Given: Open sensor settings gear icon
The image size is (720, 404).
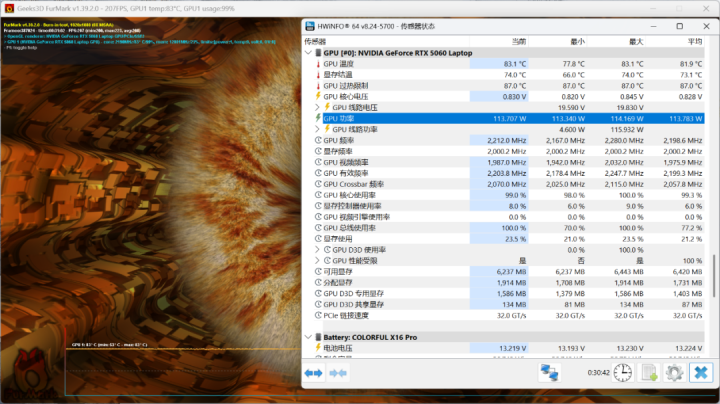Looking at the screenshot, I should 674,373.
